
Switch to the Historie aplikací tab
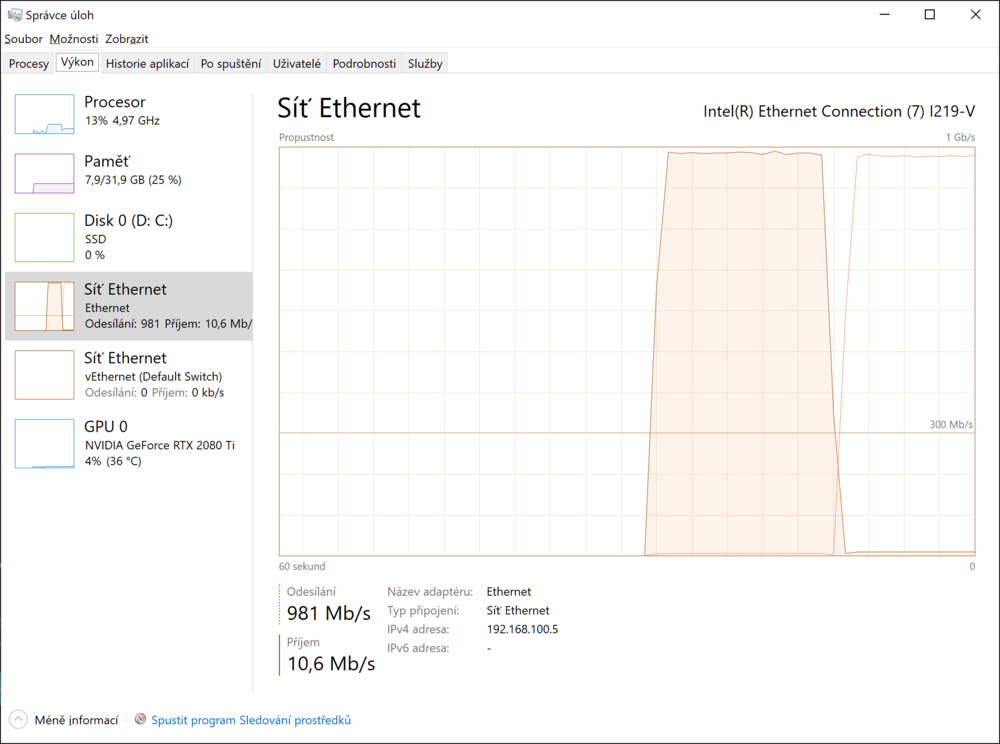[147, 64]
